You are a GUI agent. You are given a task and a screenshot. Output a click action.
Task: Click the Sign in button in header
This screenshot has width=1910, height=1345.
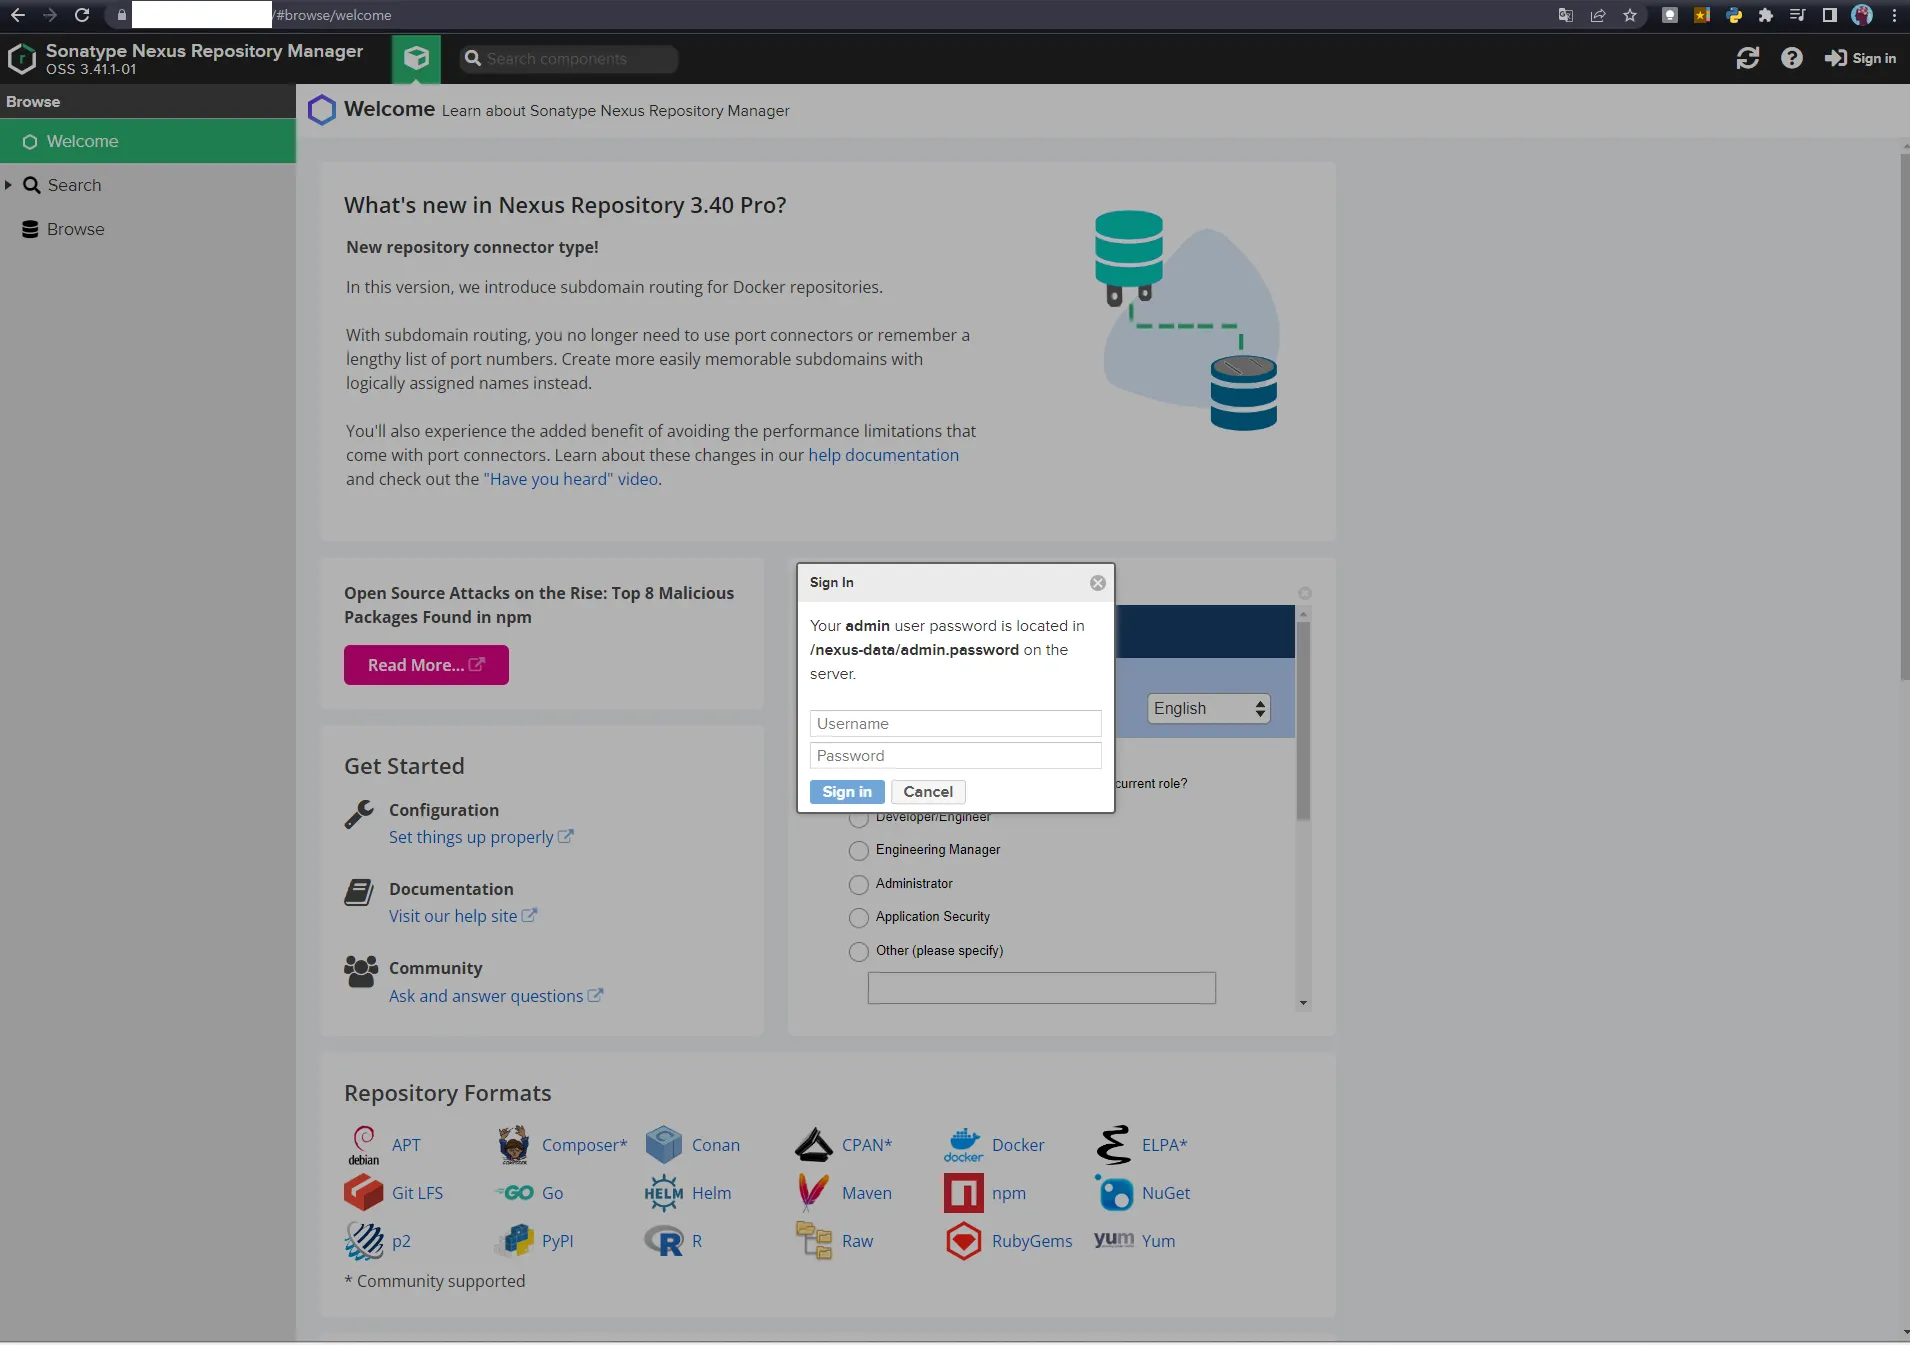click(1860, 58)
